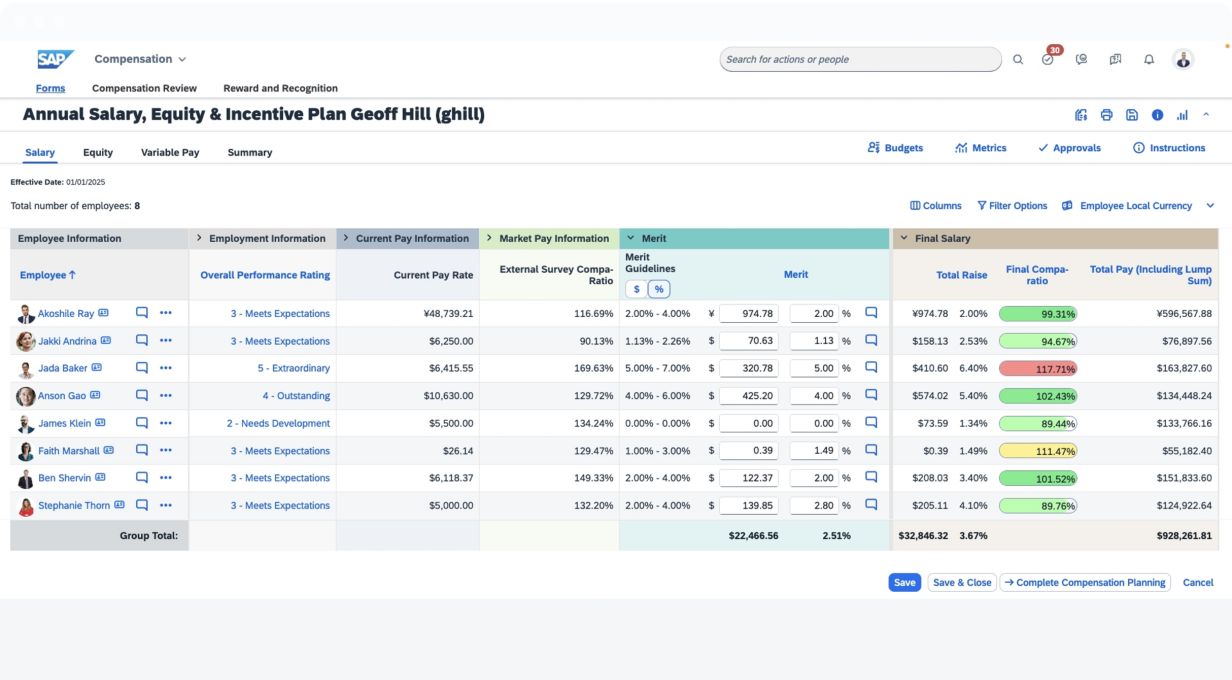Open the Compensation Review menu item
The width and height of the screenshot is (1232, 680).
tap(144, 88)
